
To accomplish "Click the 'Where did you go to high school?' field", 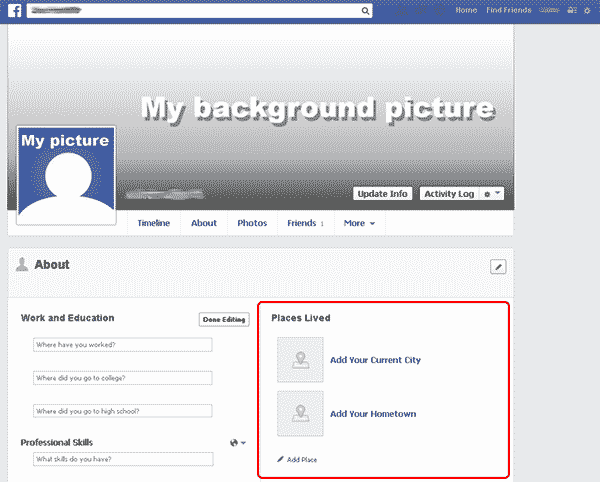I will pos(122,411).
